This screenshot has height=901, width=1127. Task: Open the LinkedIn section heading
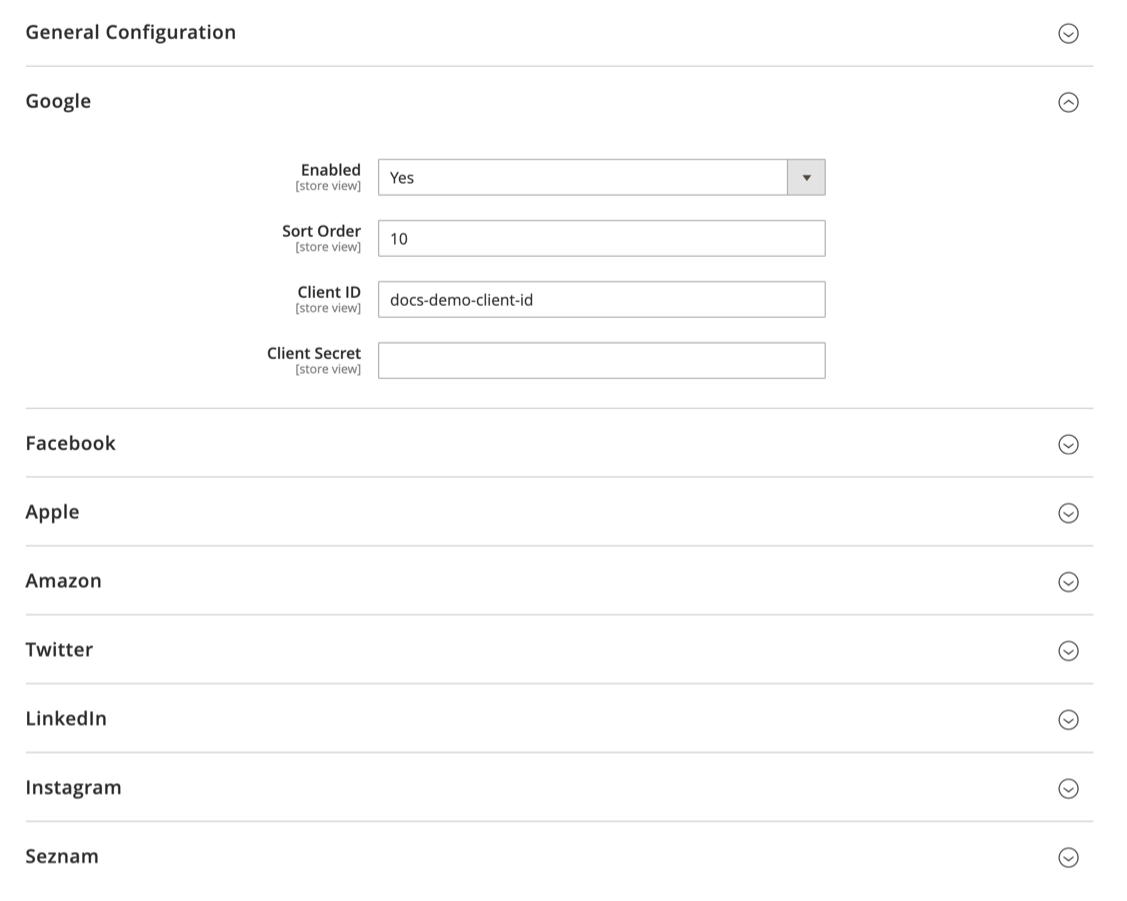tap(66, 719)
